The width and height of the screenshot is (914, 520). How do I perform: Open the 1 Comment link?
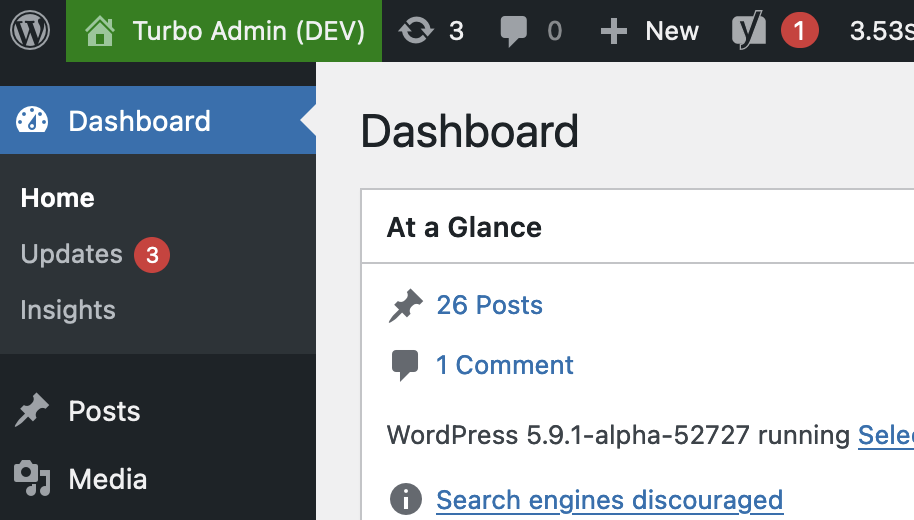(x=505, y=365)
